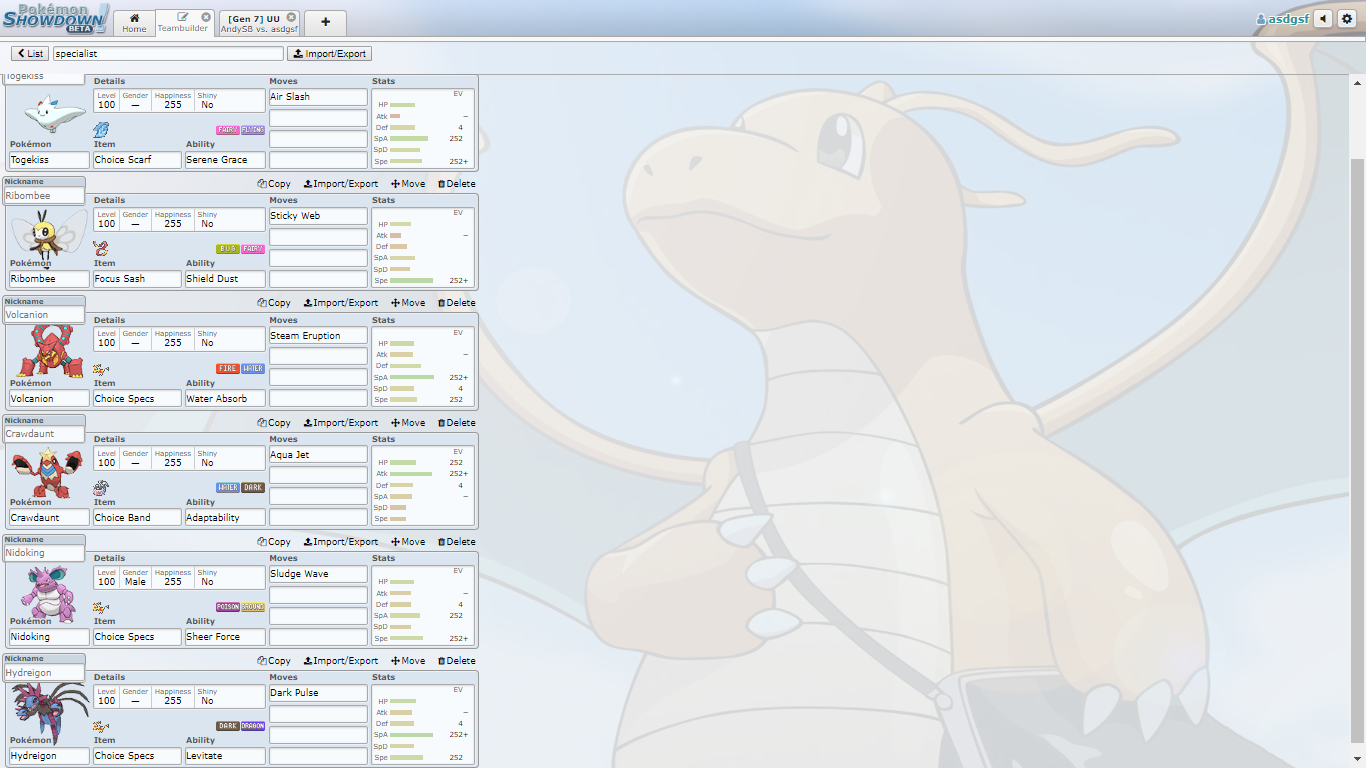Click Ribombee's Focus Sash item icon
The width and height of the screenshot is (1366, 768).
point(101,248)
